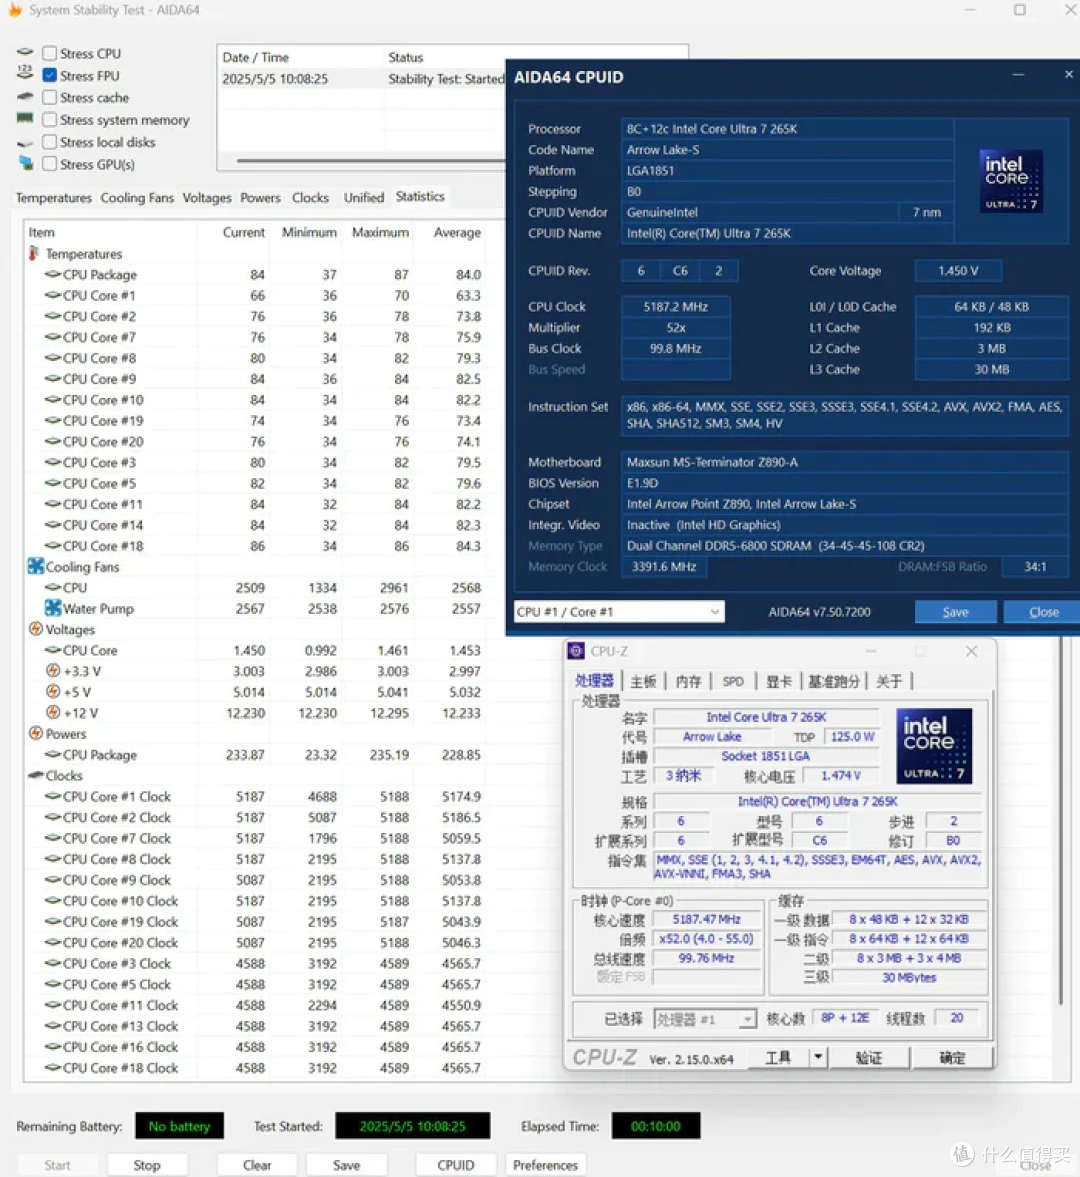Switch to CPU-Z memory tab

[x=688, y=681]
